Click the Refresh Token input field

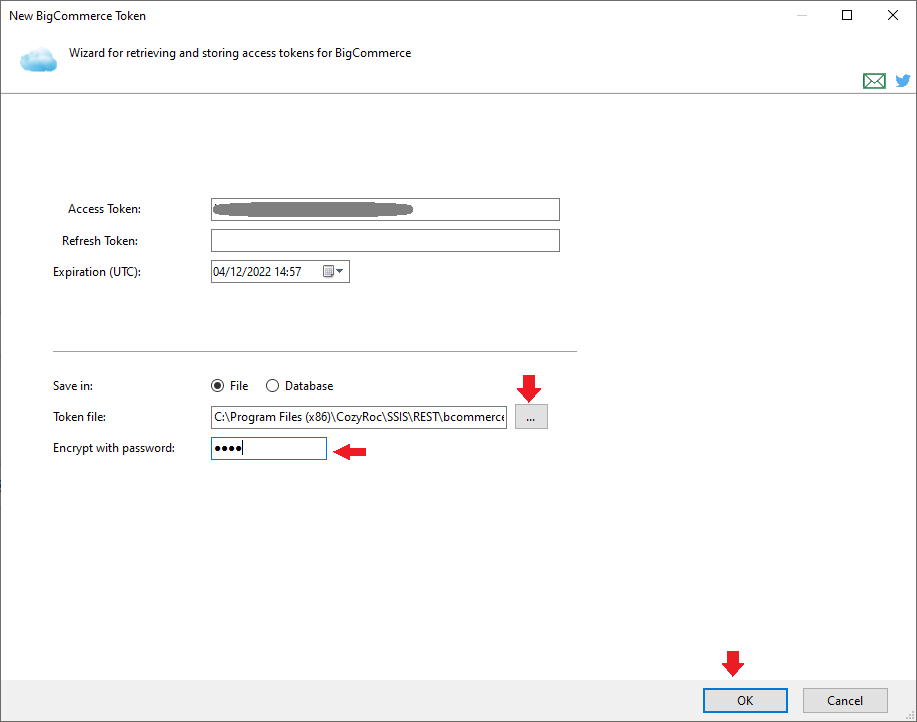[385, 240]
